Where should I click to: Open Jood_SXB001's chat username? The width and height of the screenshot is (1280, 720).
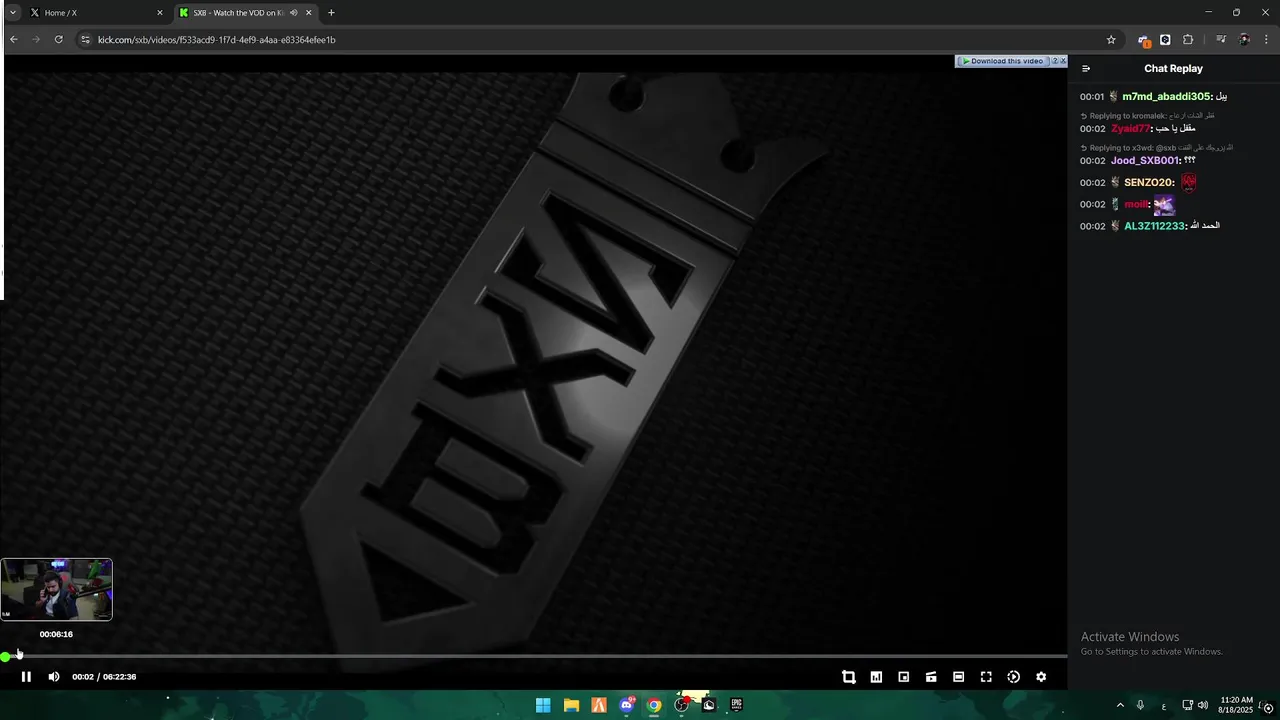pyautogui.click(x=1145, y=161)
